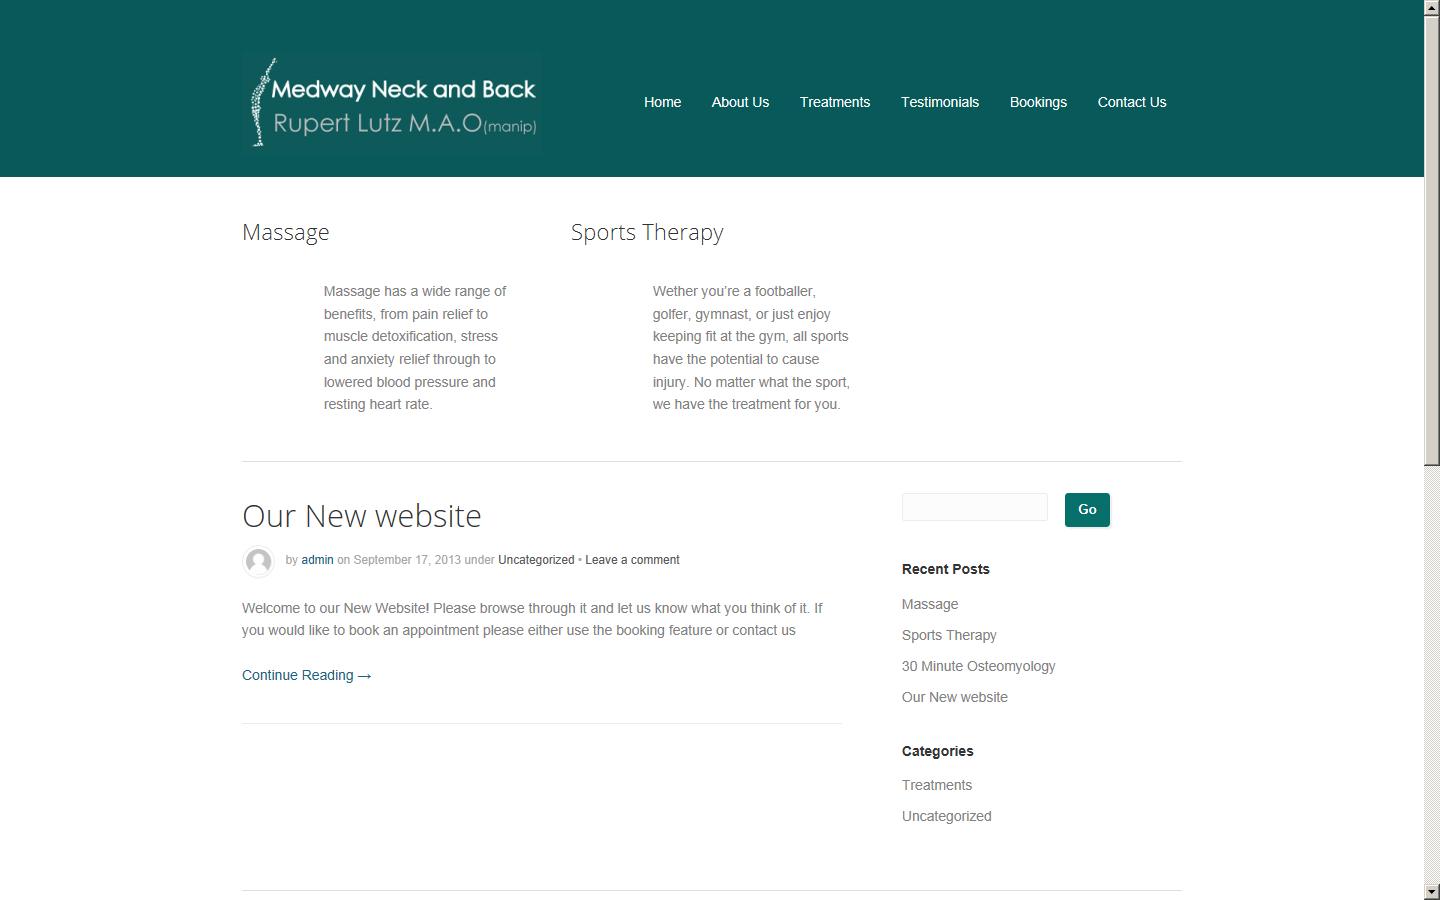Open the Treatments category in sidebar
The width and height of the screenshot is (1440, 900).
pos(936,785)
